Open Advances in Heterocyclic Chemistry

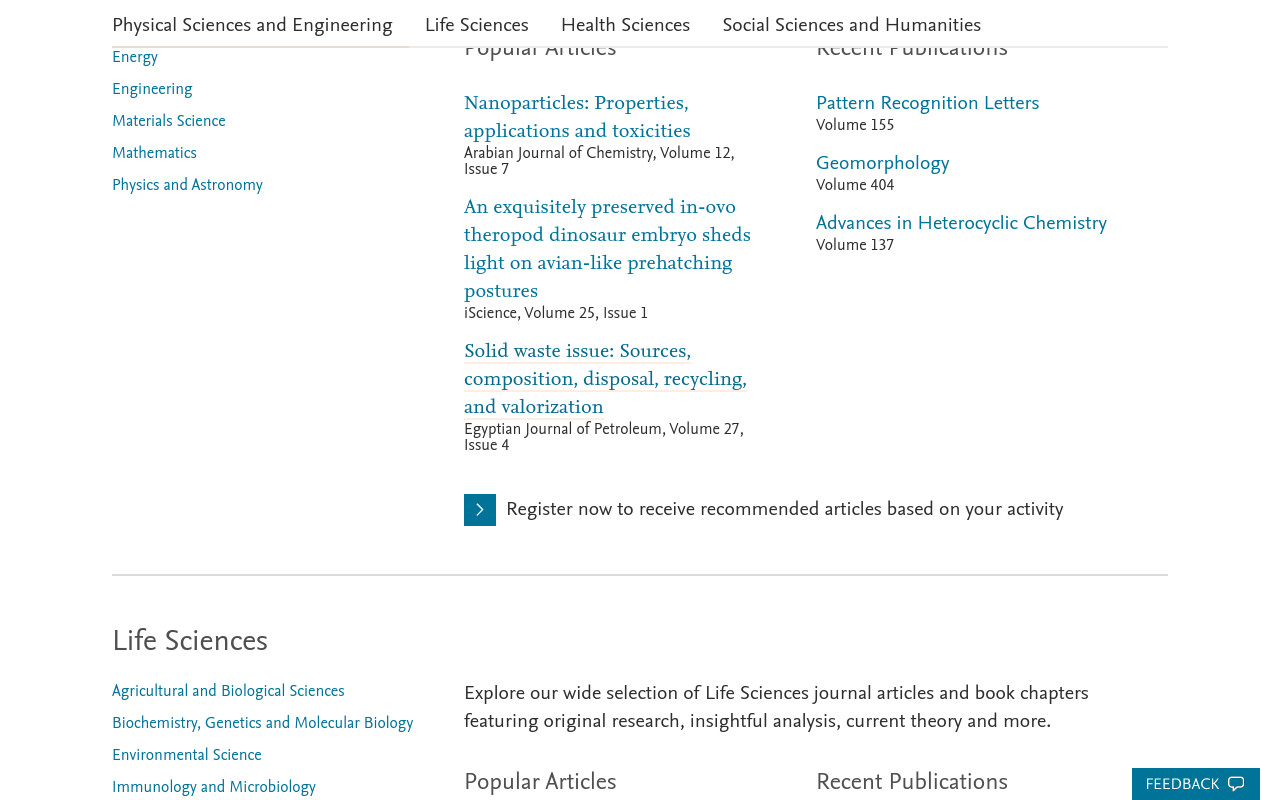961,224
